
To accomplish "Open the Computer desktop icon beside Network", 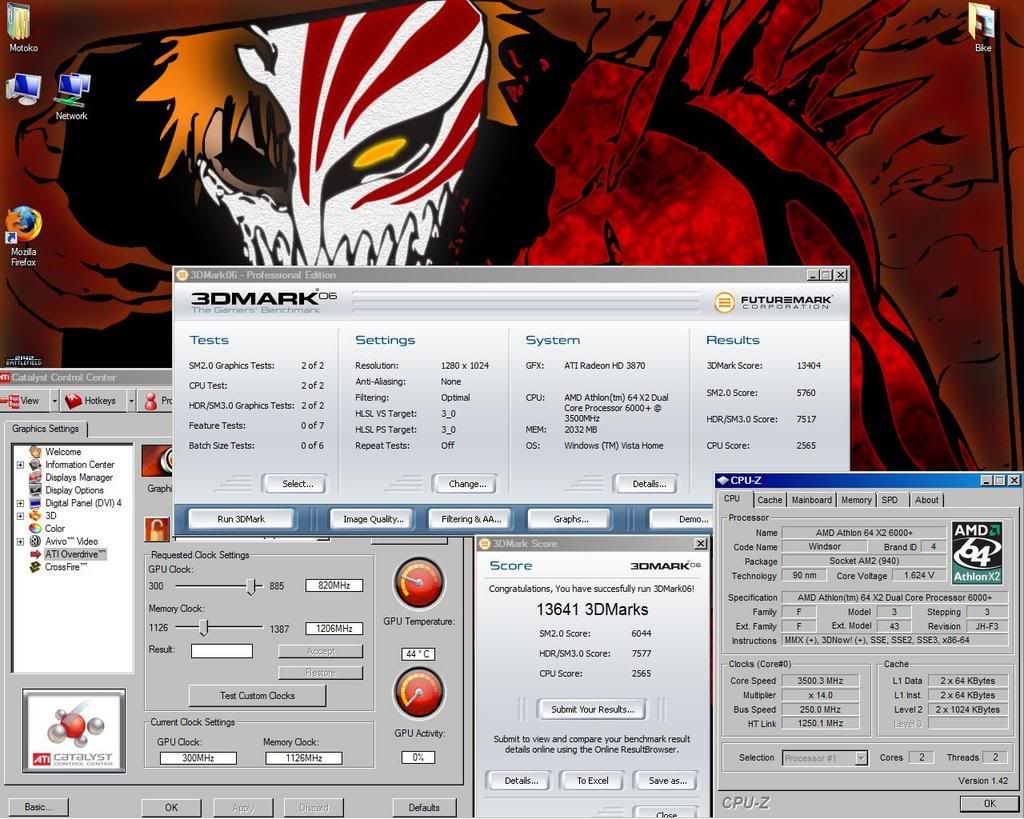I will pyautogui.click(x=24, y=89).
